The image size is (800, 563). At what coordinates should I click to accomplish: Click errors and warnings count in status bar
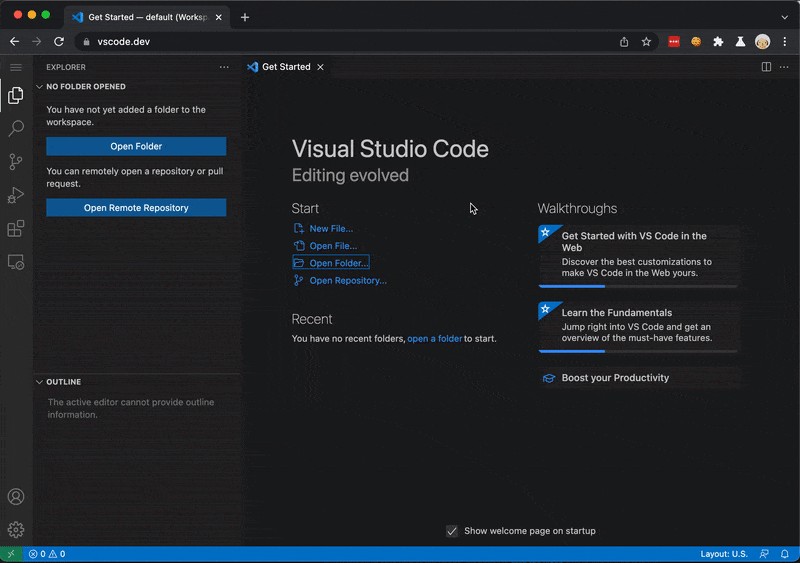coord(47,554)
